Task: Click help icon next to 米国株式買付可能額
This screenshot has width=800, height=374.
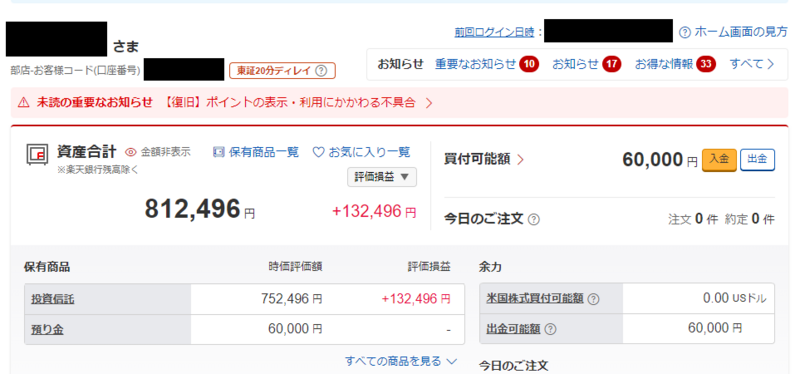Action: (593, 300)
